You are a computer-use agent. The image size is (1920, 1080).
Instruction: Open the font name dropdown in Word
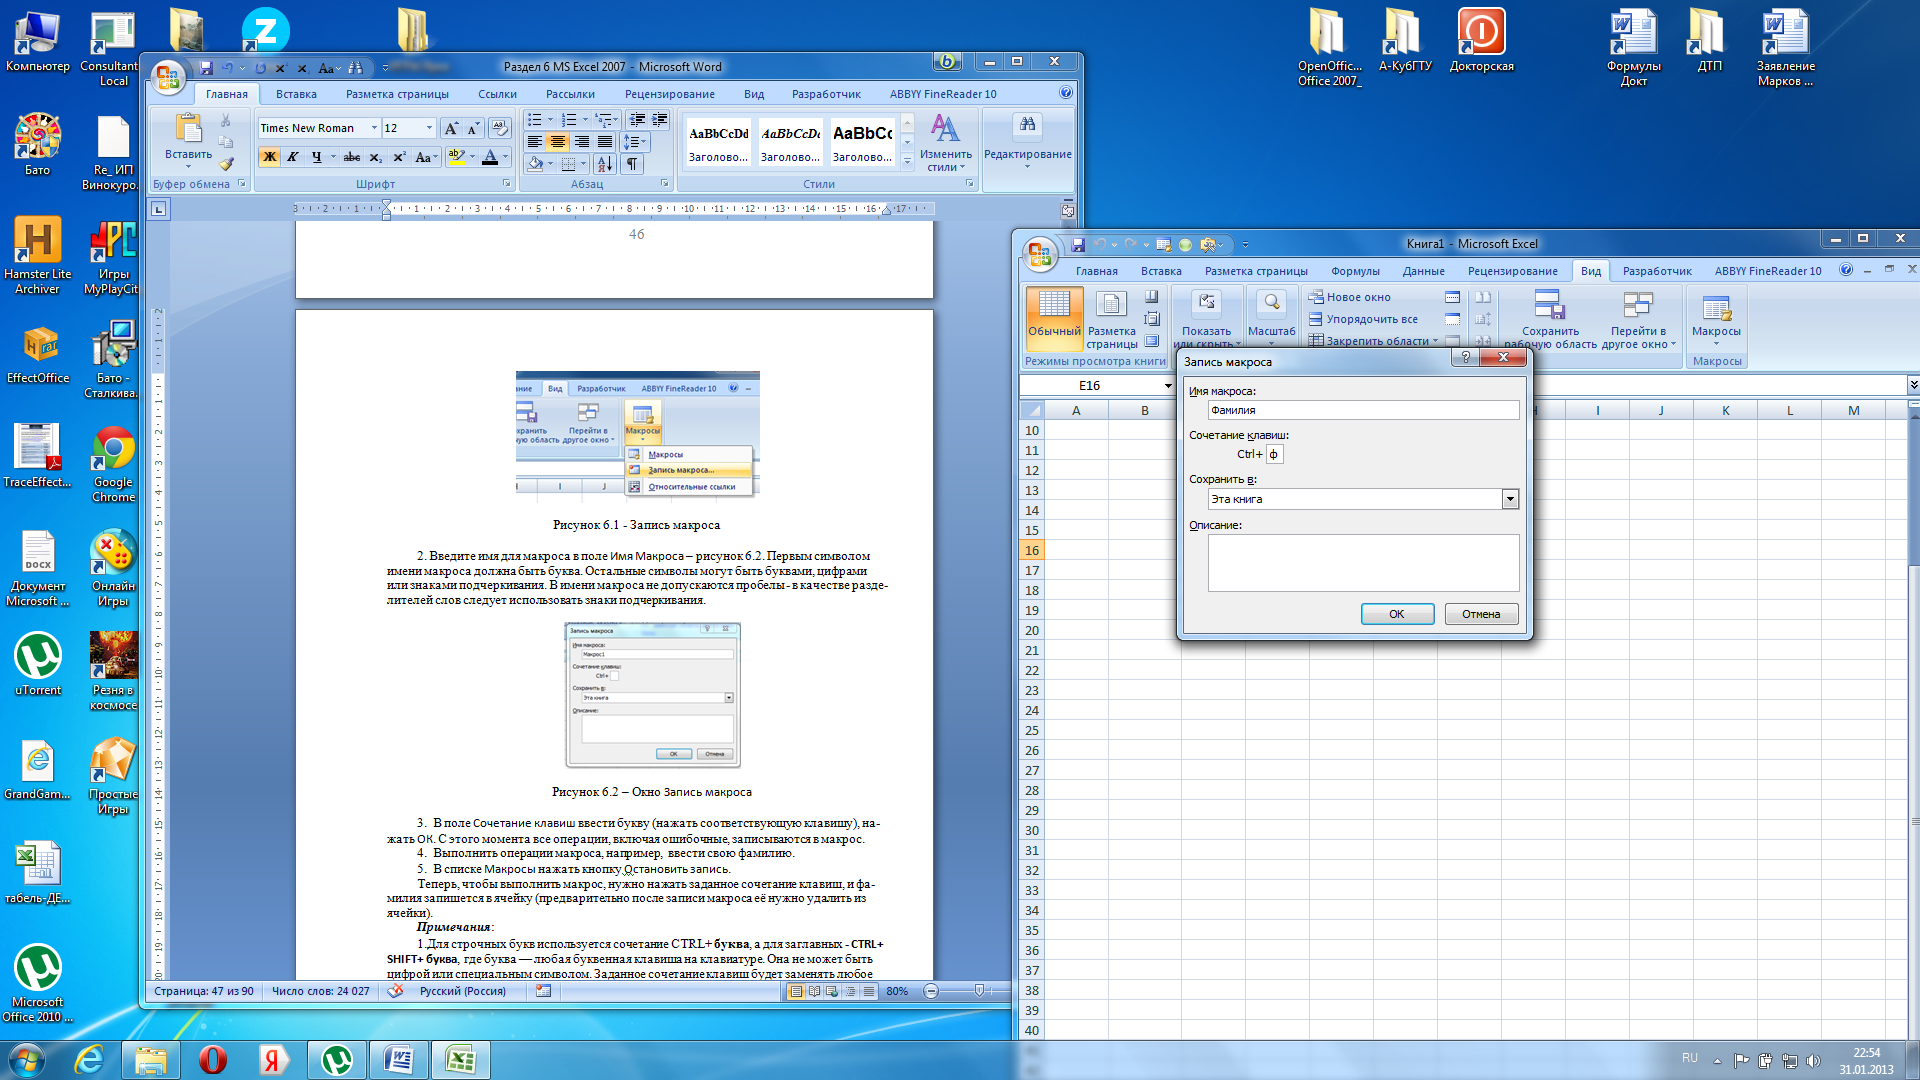click(x=374, y=128)
